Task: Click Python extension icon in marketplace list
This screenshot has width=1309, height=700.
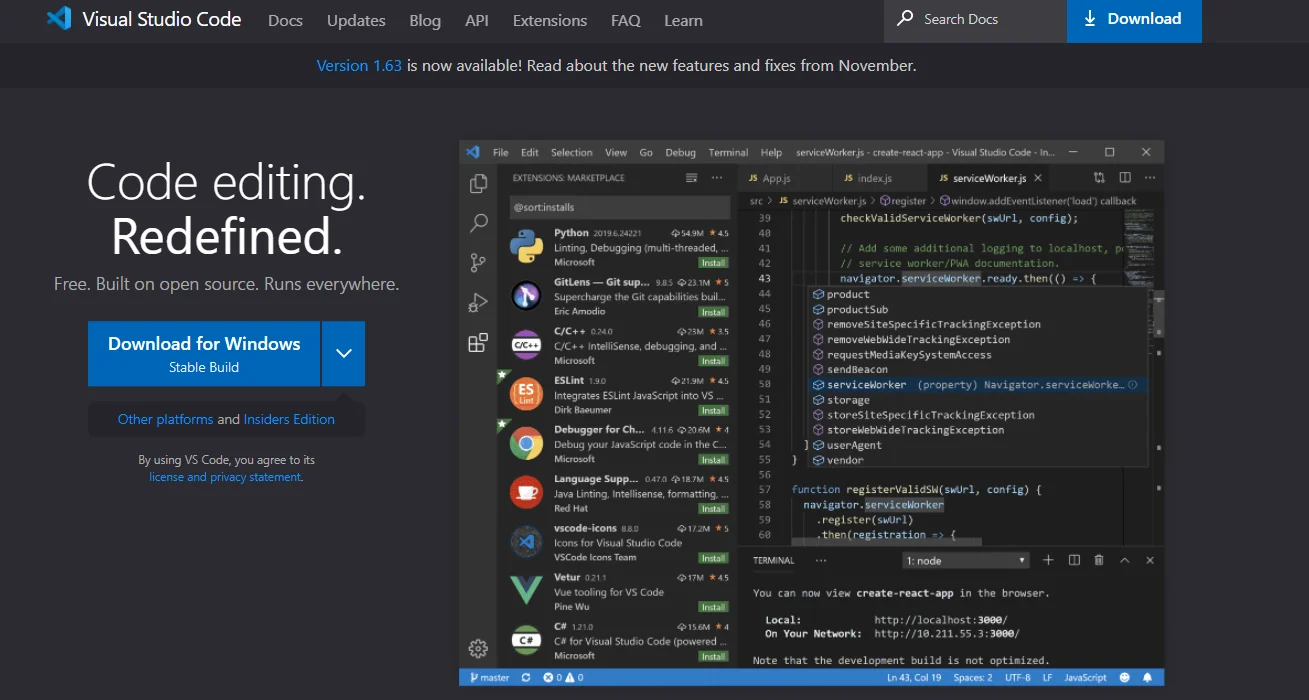Action: tap(526, 246)
